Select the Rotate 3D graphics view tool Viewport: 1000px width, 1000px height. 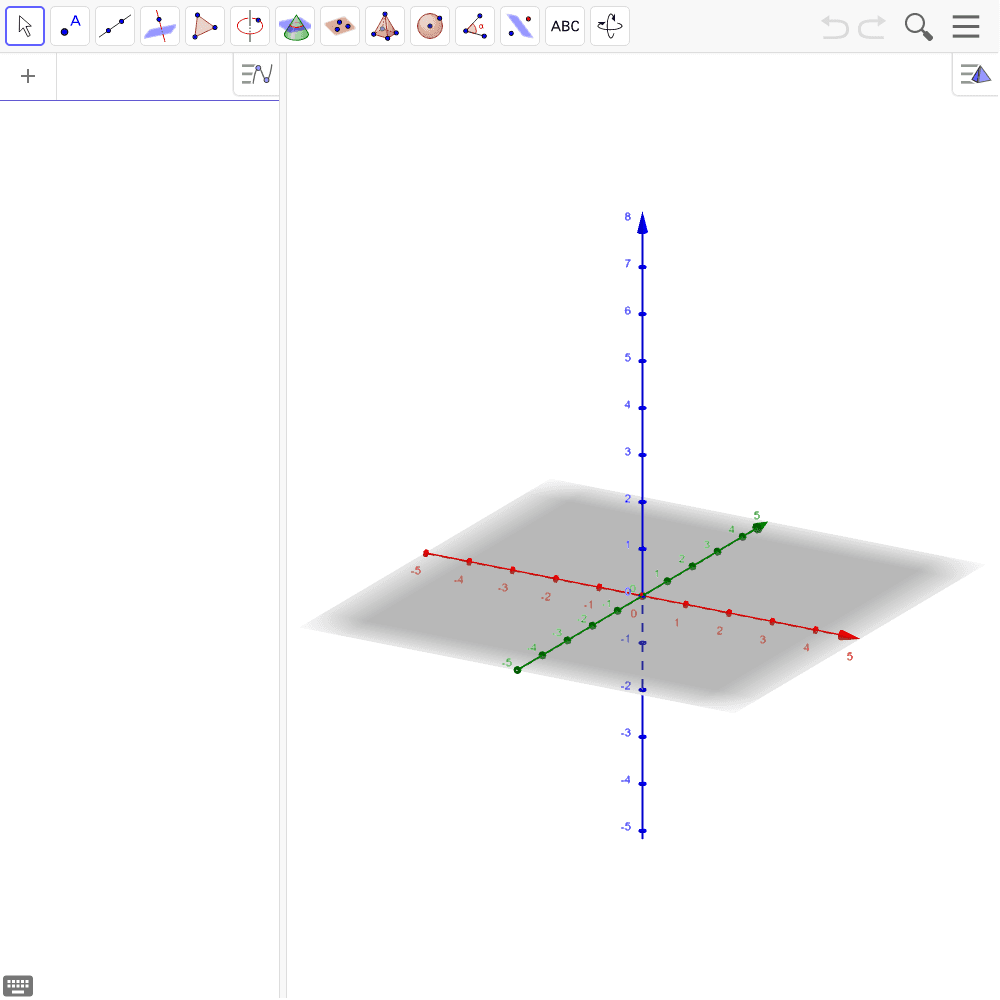pyautogui.click(x=610, y=26)
